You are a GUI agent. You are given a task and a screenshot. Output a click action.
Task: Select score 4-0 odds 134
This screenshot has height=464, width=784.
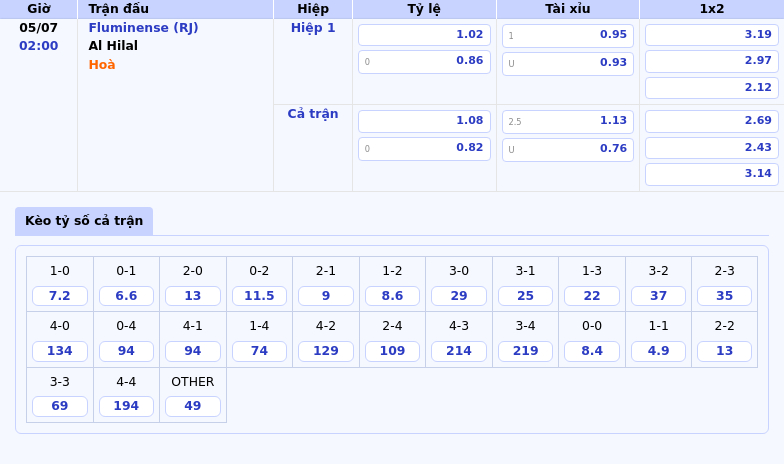tap(60, 351)
